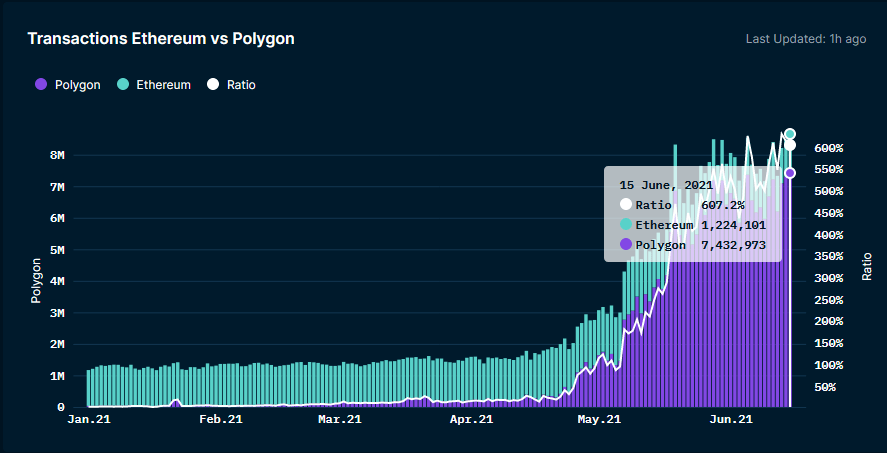
Task: Click the purple Polygon legend dot
Action: tap(41, 85)
